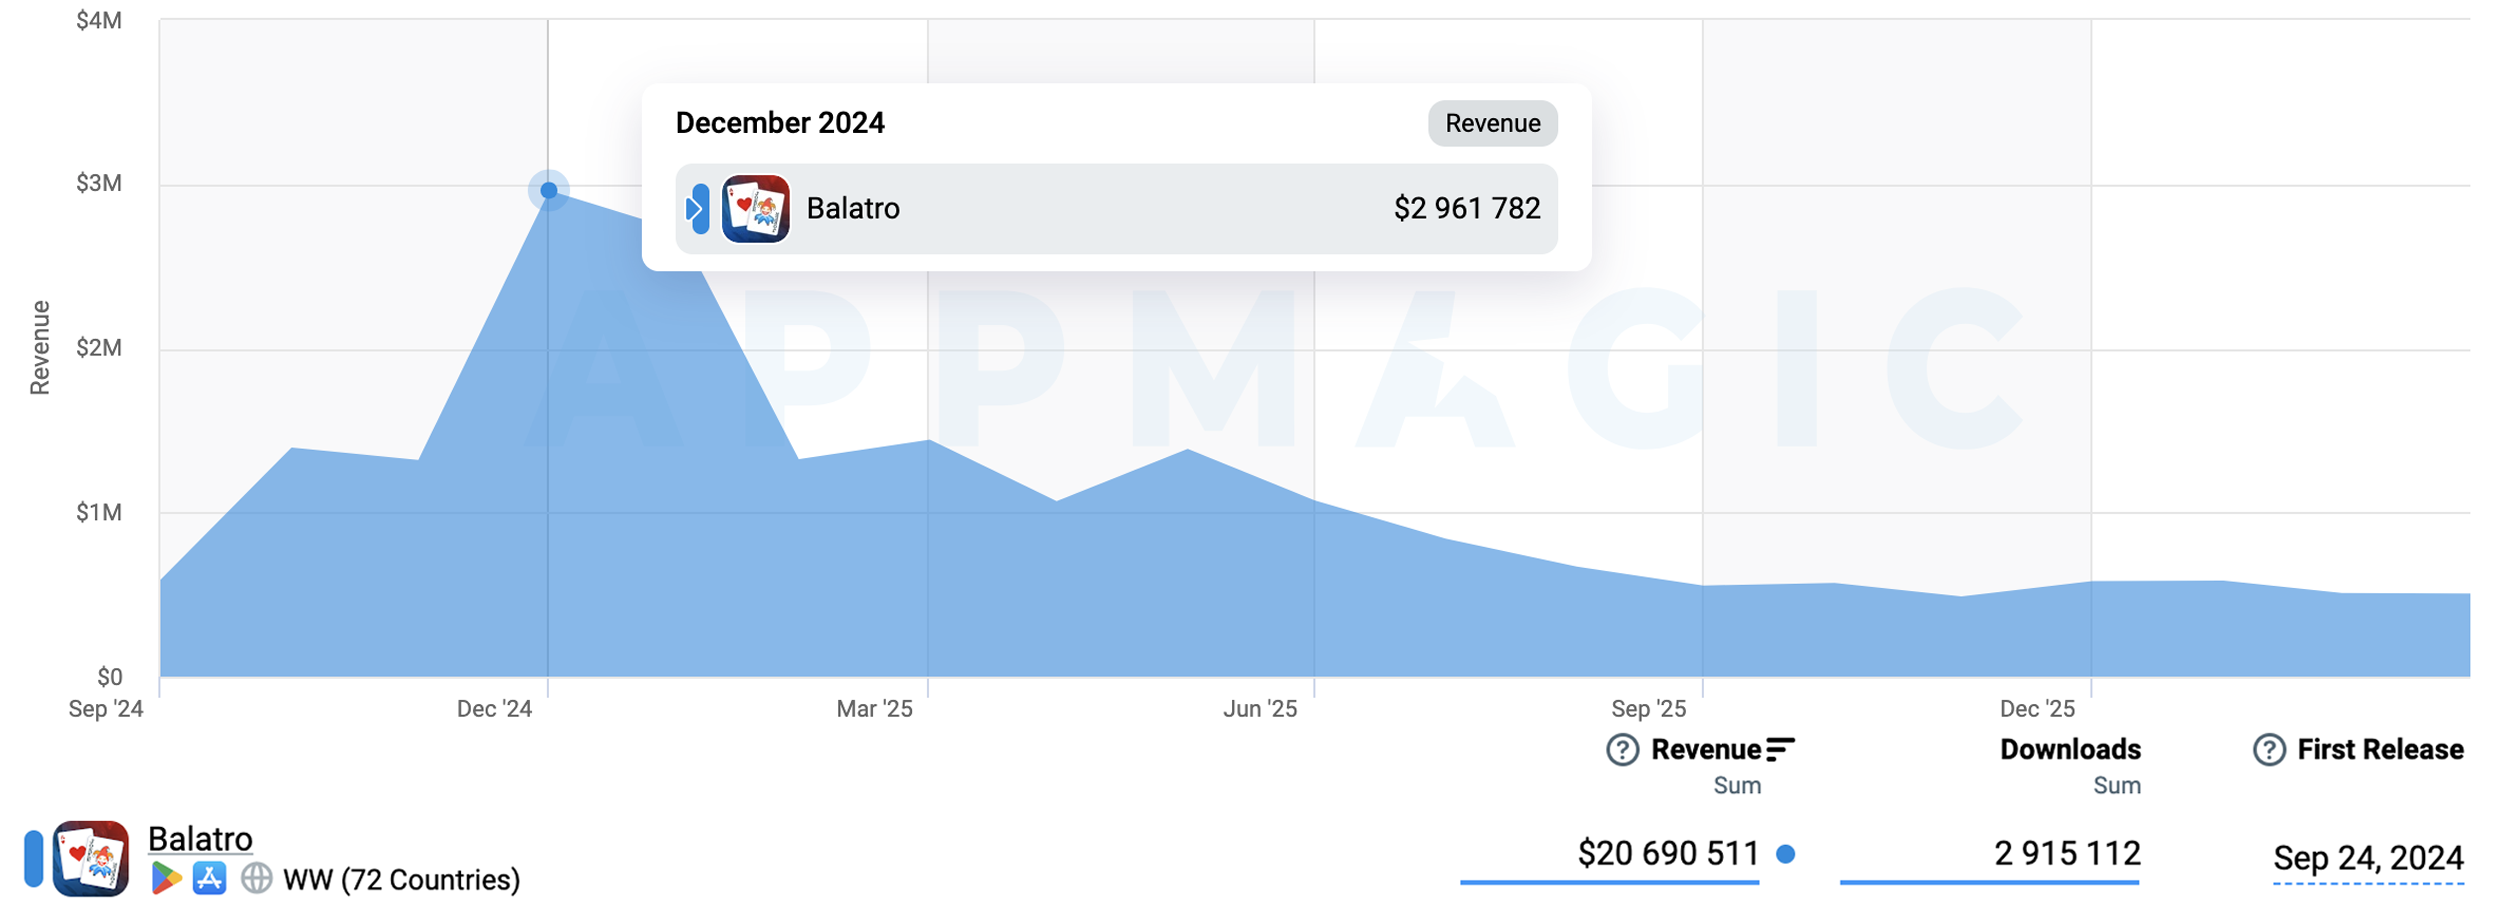Click the Revenue badge in the tooltip
Image resolution: width=2500 pixels, height=906 pixels.
(1491, 123)
